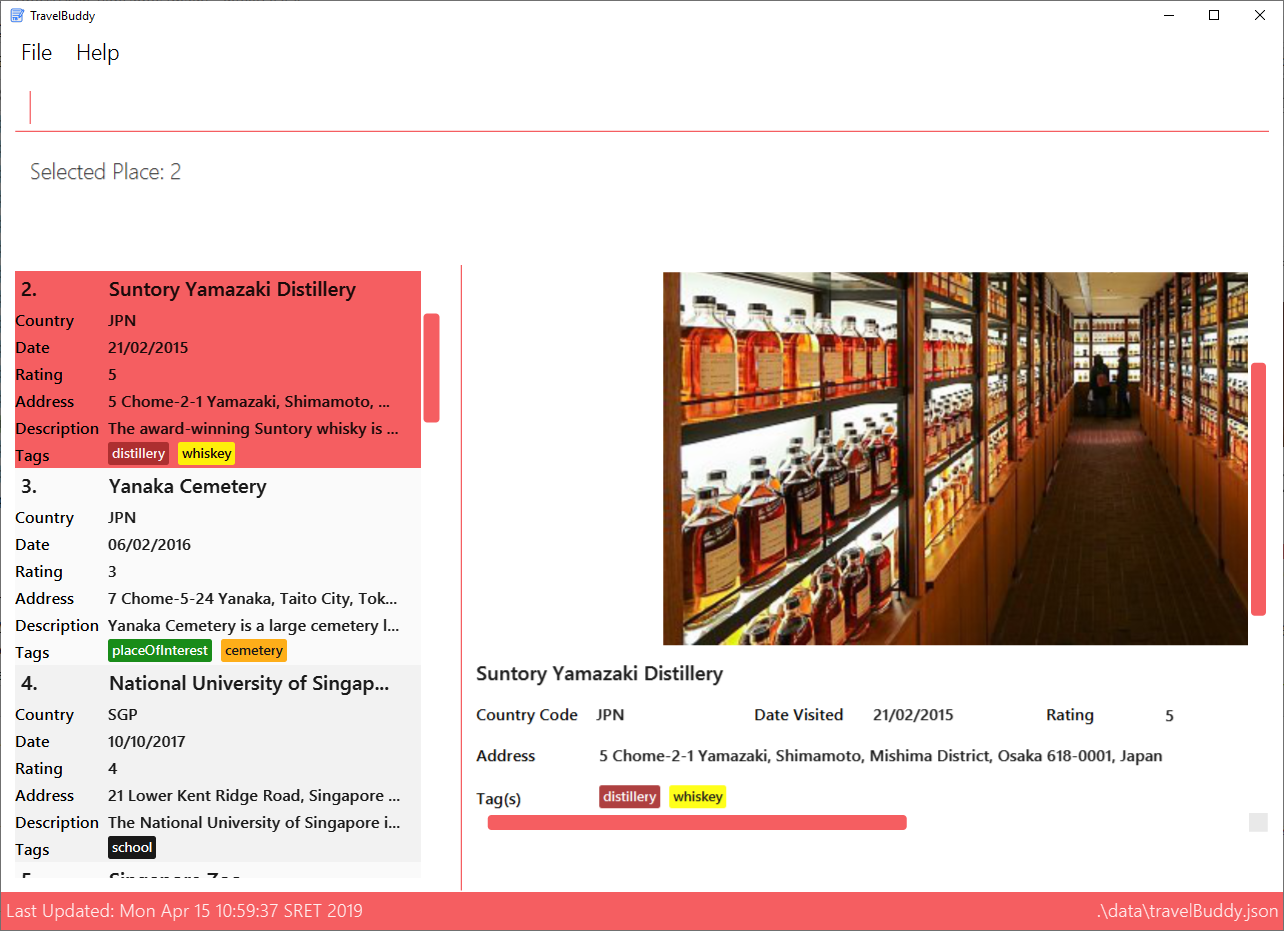The image size is (1284, 931).
Task: Click full address '5 Chome-2-1 Yamazaki' in details
Action: coord(881,756)
